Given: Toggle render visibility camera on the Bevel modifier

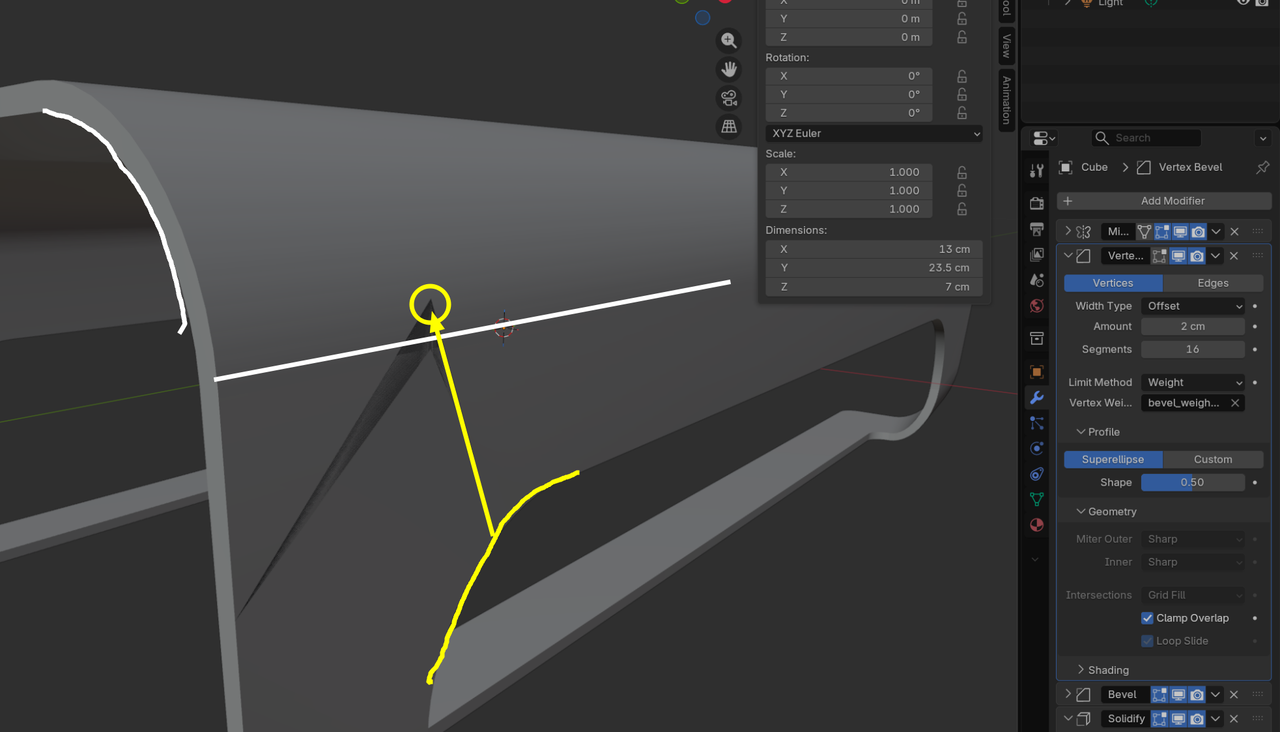Looking at the screenshot, I should [1197, 694].
